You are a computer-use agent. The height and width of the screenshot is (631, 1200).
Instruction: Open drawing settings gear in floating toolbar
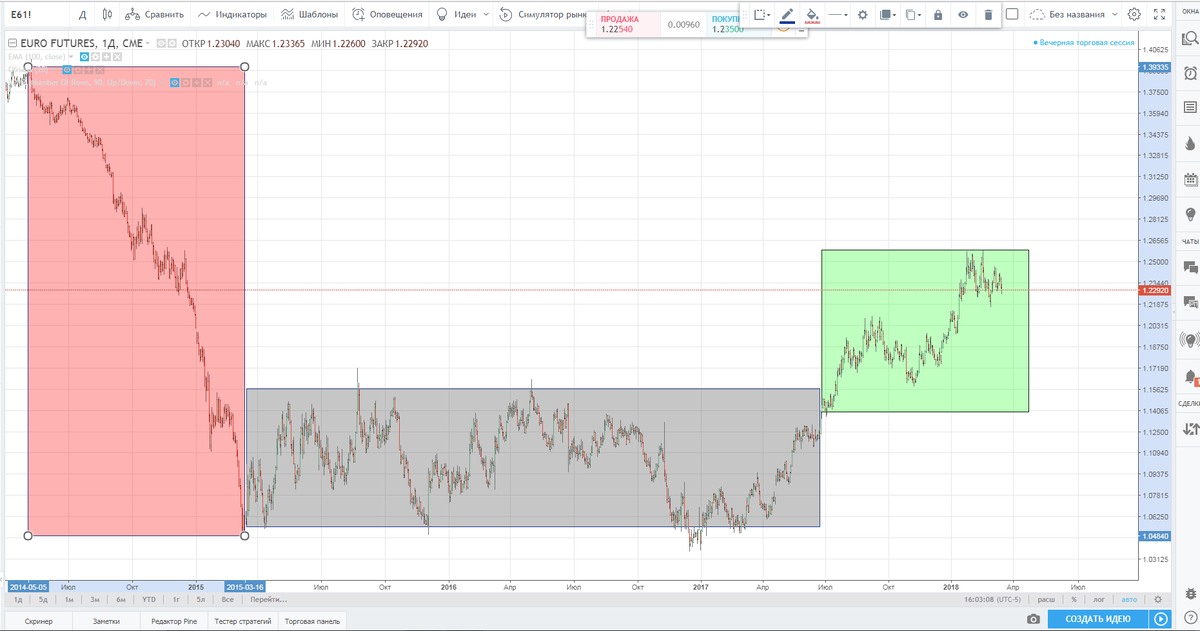(x=862, y=15)
